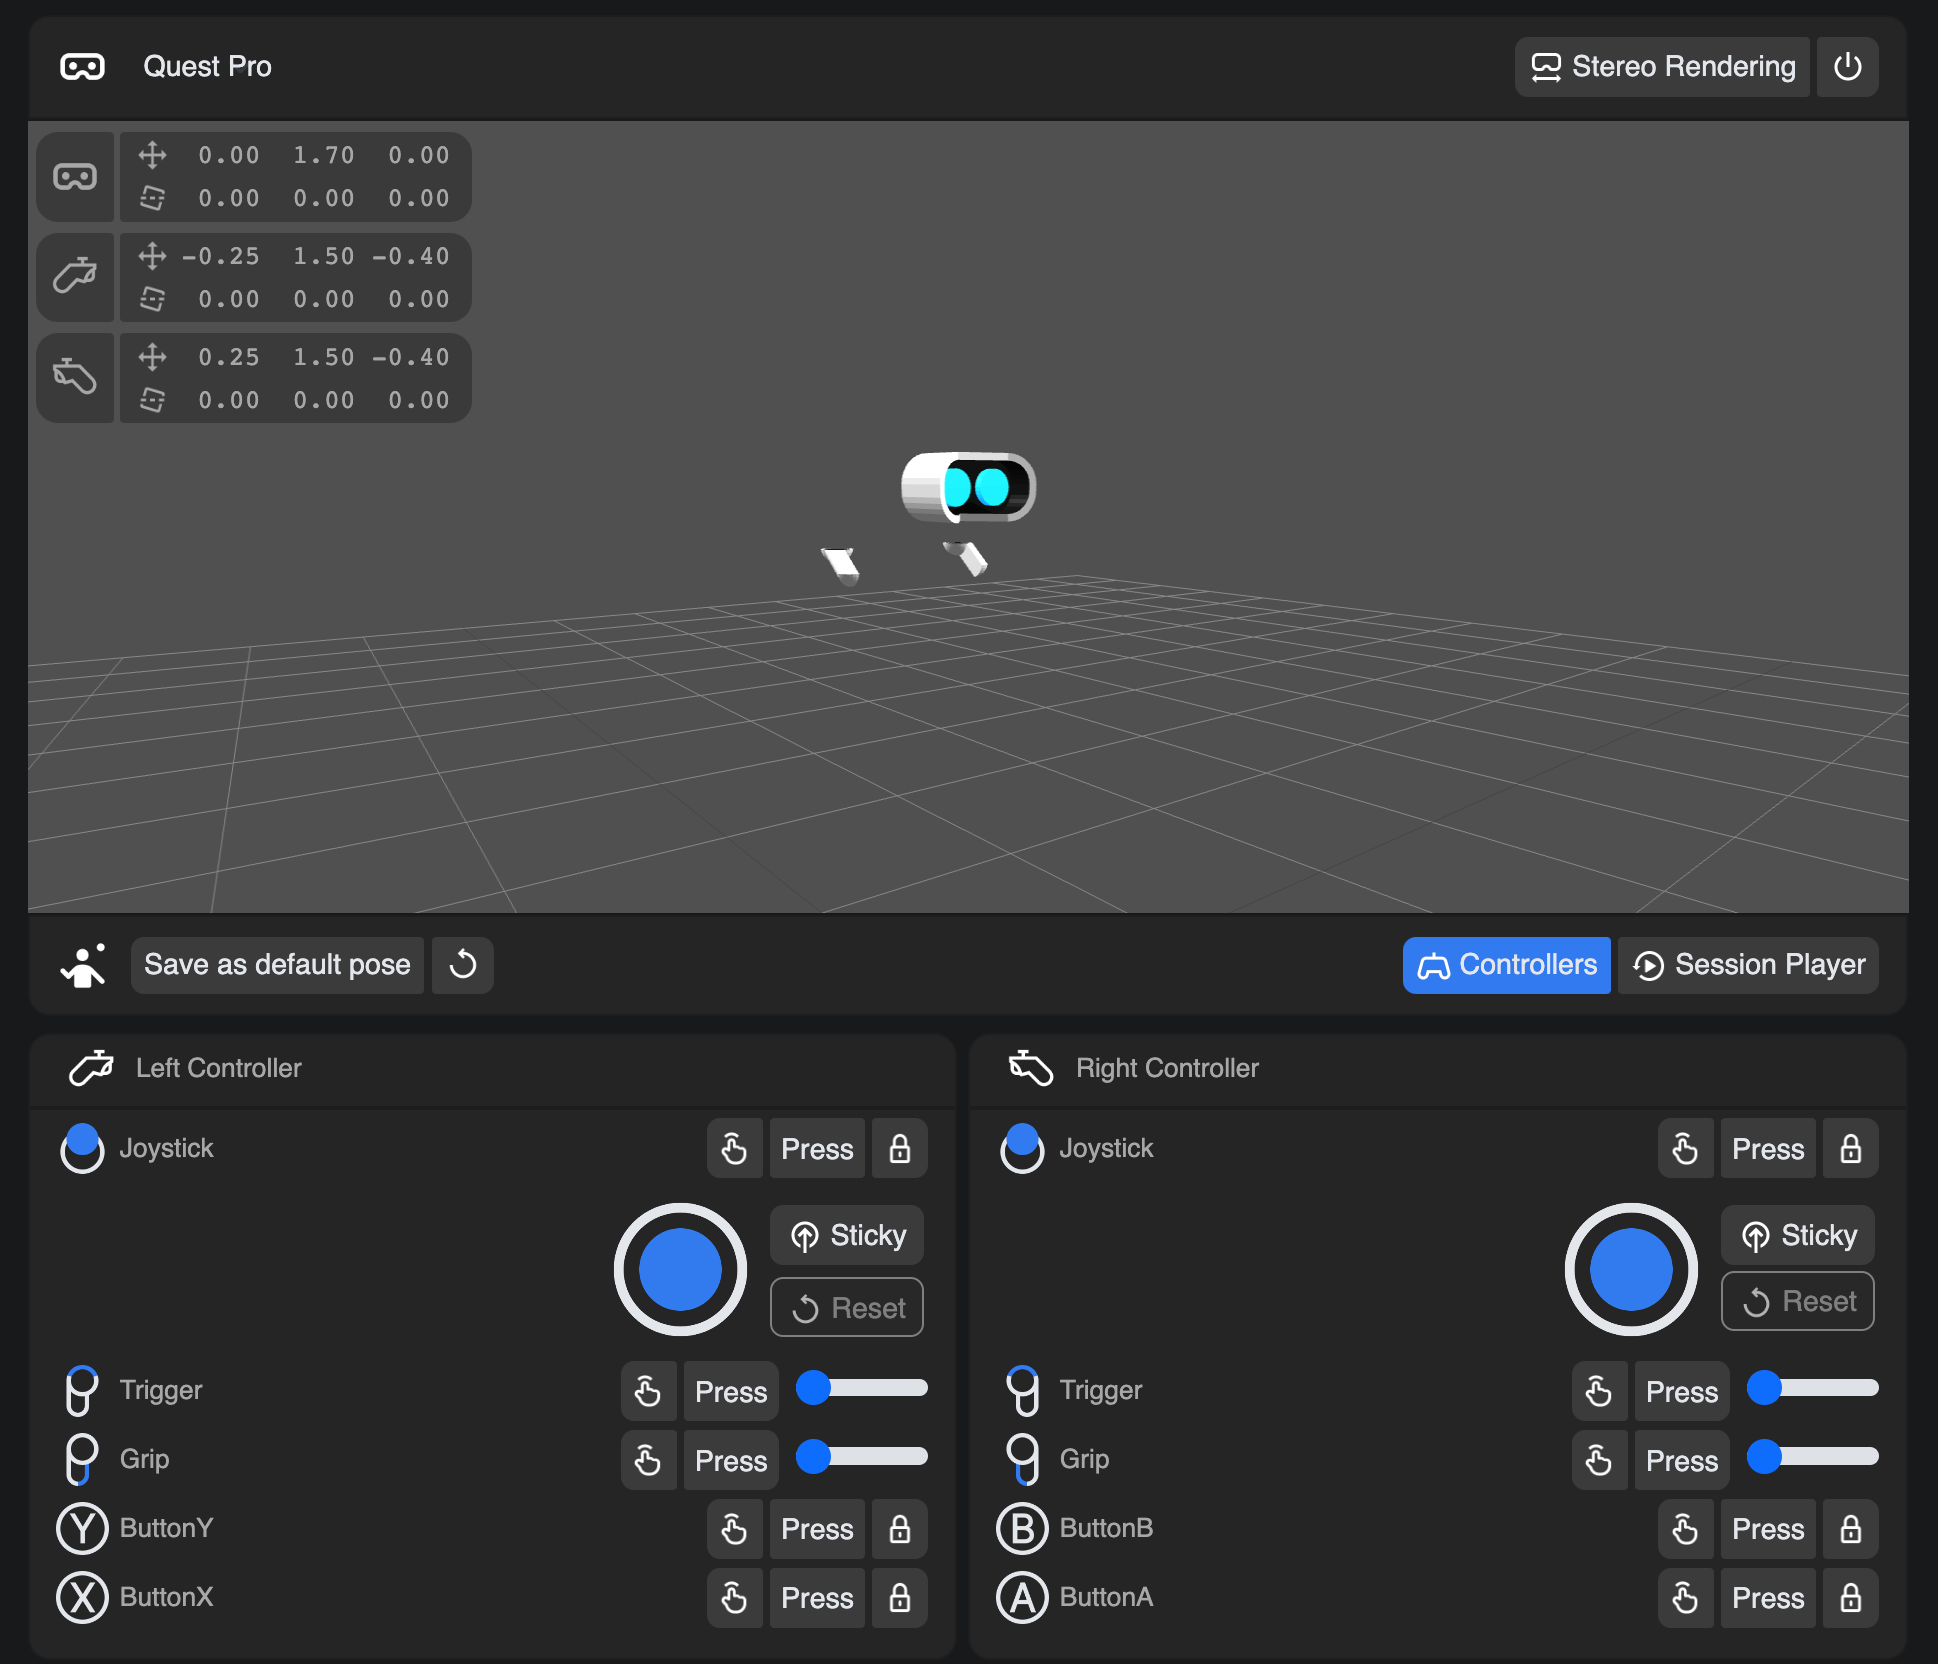The width and height of the screenshot is (1938, 1664).
Task: Toggle Sticky mode on right joystick
Action: (x=1800, y=1236)
